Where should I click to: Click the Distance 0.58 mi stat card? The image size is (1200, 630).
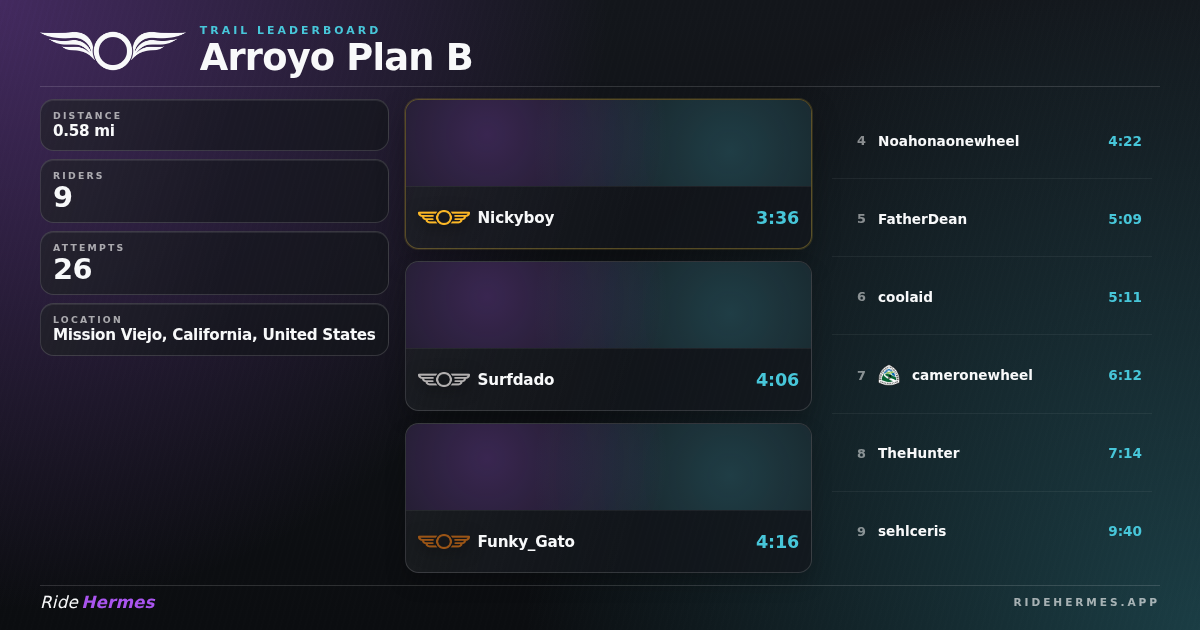click(x=214, y=125)
